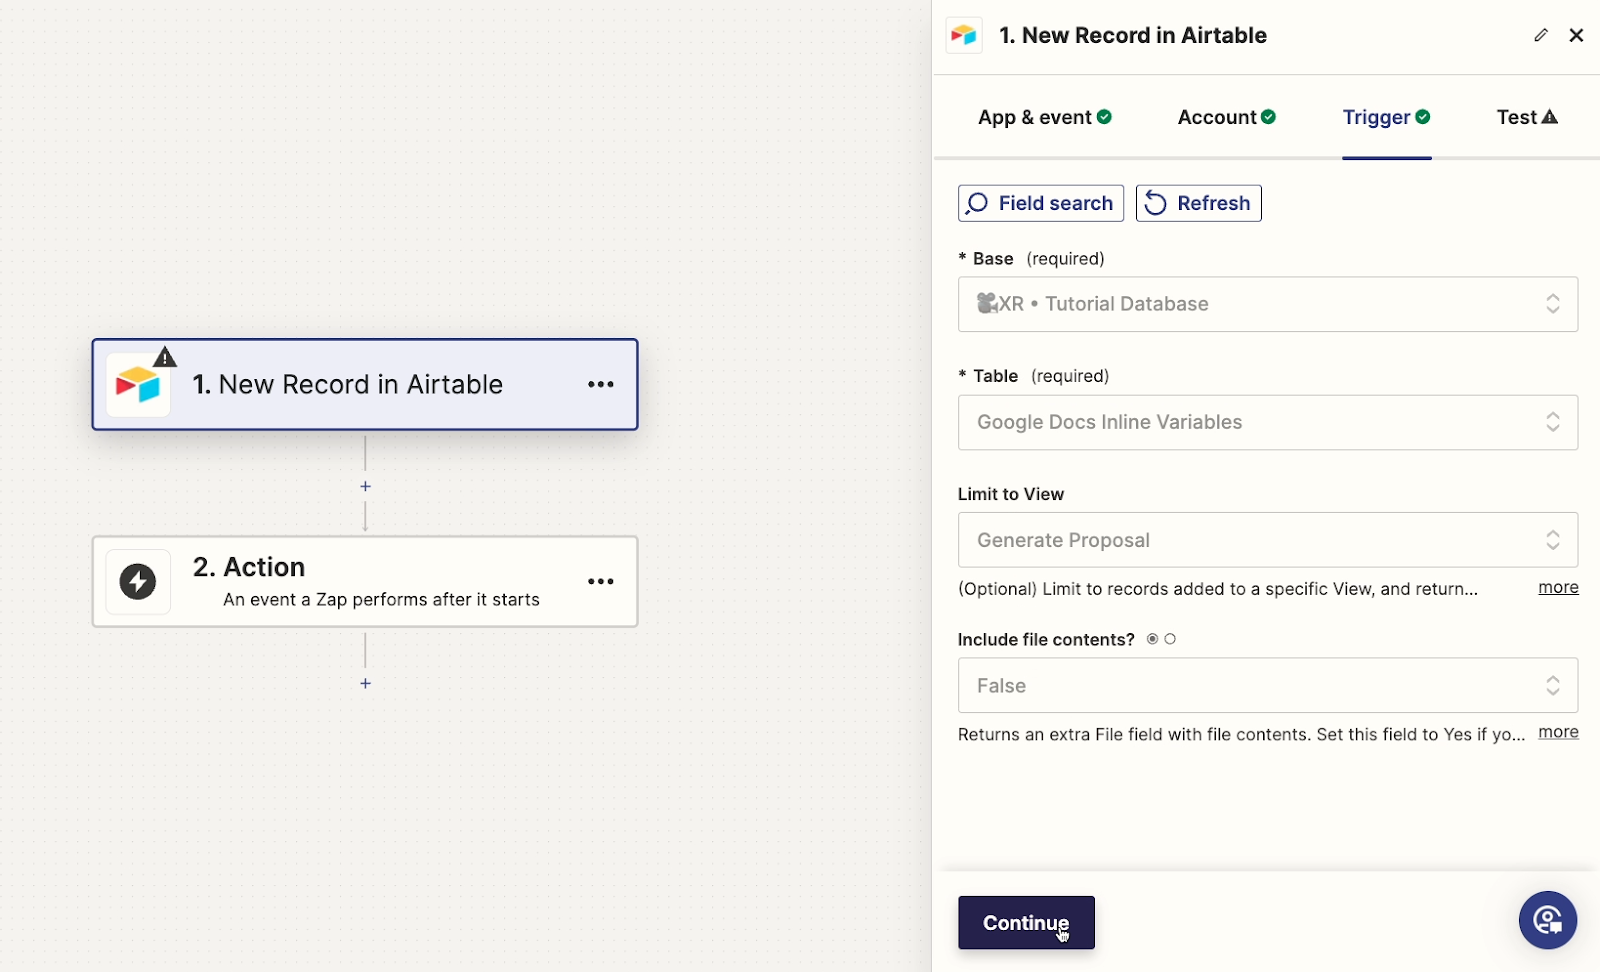Add step between trigger and action
1600x972 pixels.
[x=365, y=486]
